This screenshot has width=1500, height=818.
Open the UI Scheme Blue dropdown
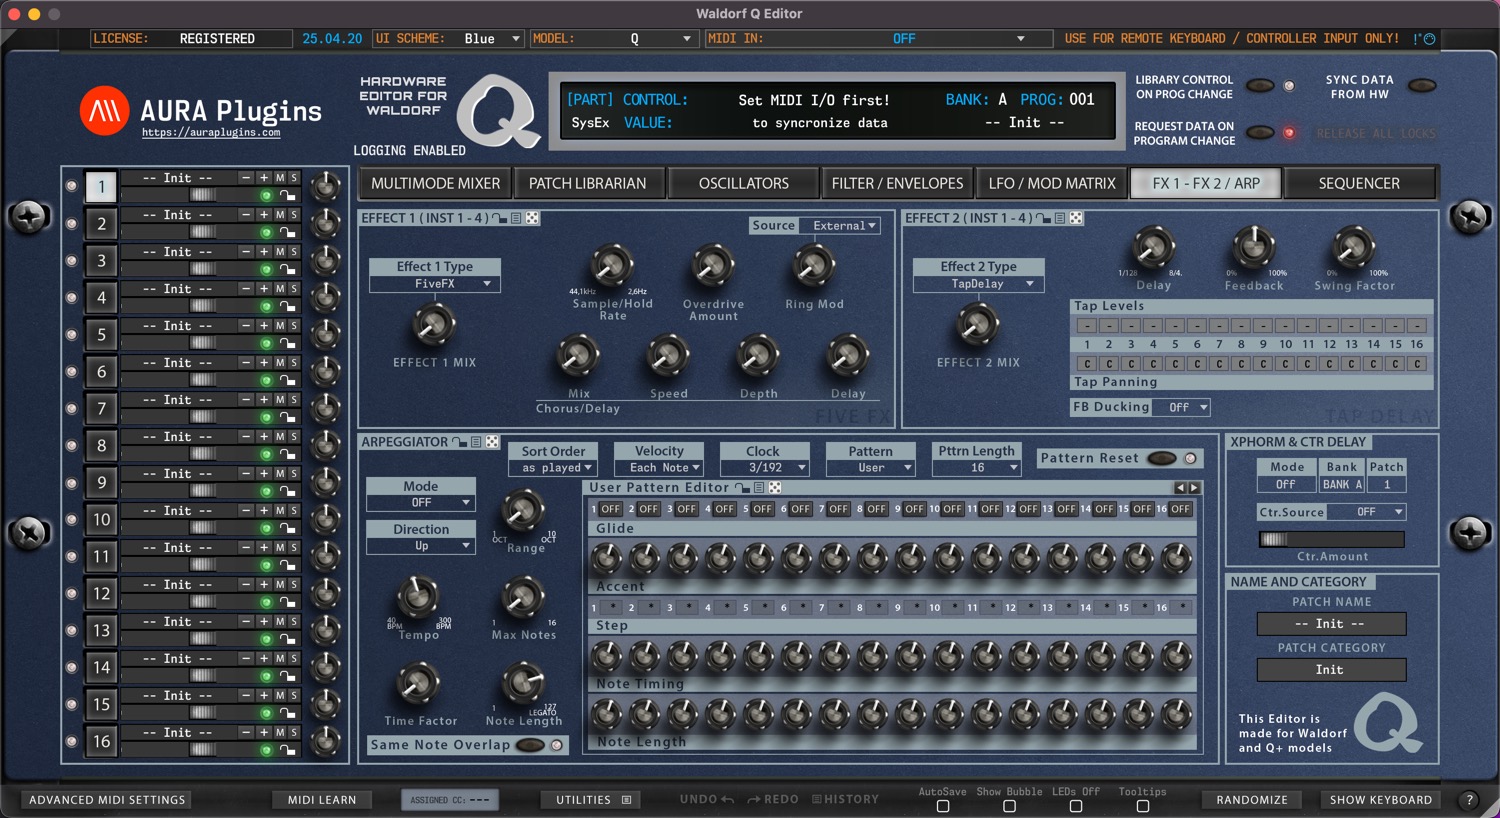(491, 39)
